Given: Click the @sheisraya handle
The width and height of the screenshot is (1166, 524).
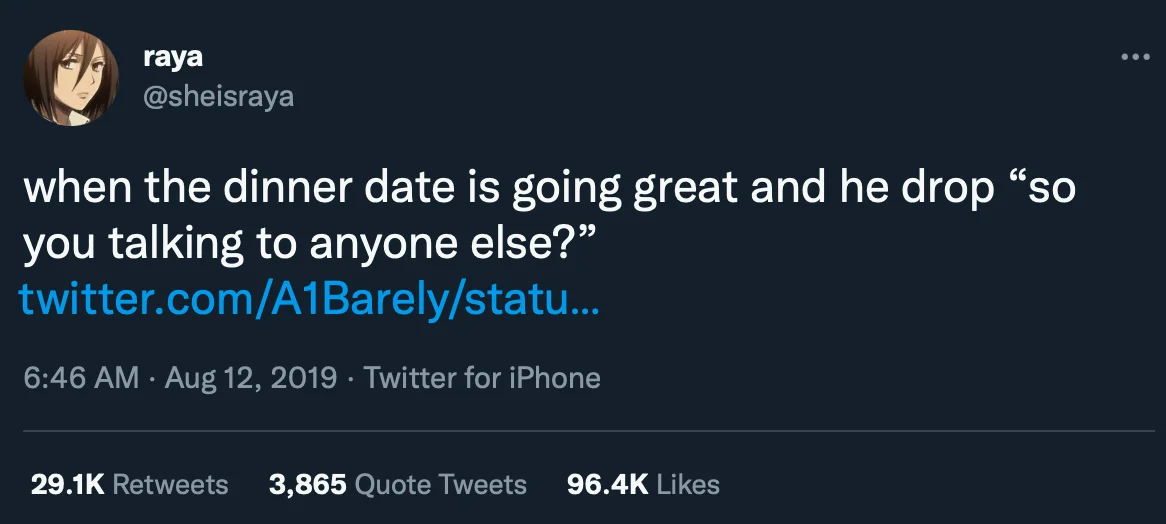Looking at the screenshot, I should pyautogui.click(x=218, y=97).
